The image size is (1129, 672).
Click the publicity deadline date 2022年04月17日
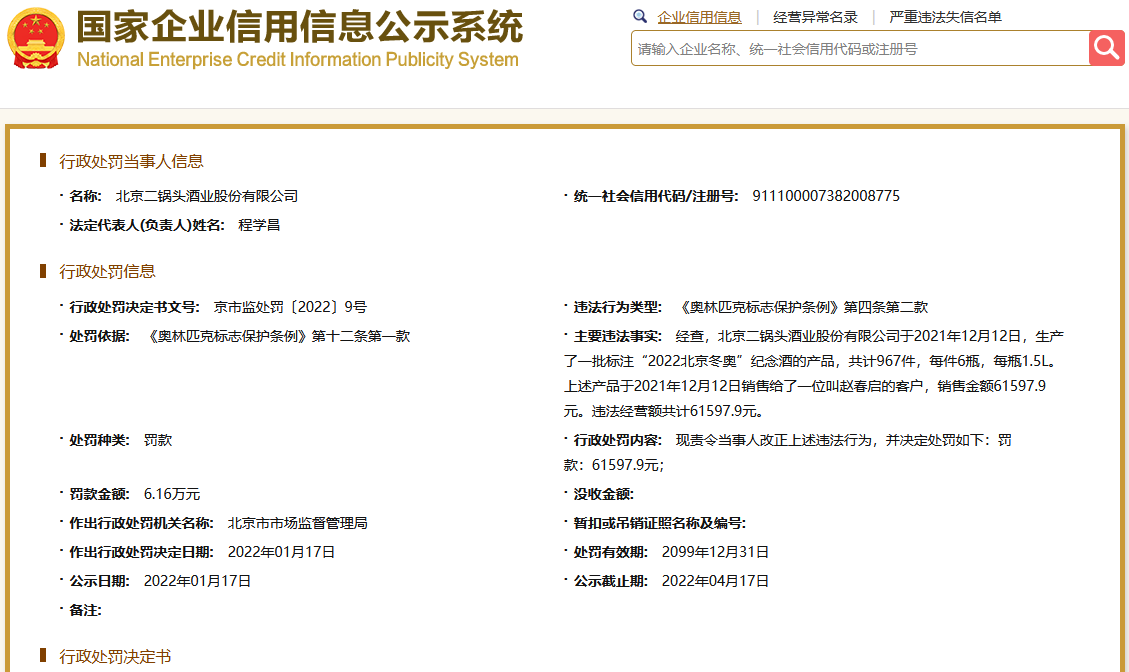(715, 581)
